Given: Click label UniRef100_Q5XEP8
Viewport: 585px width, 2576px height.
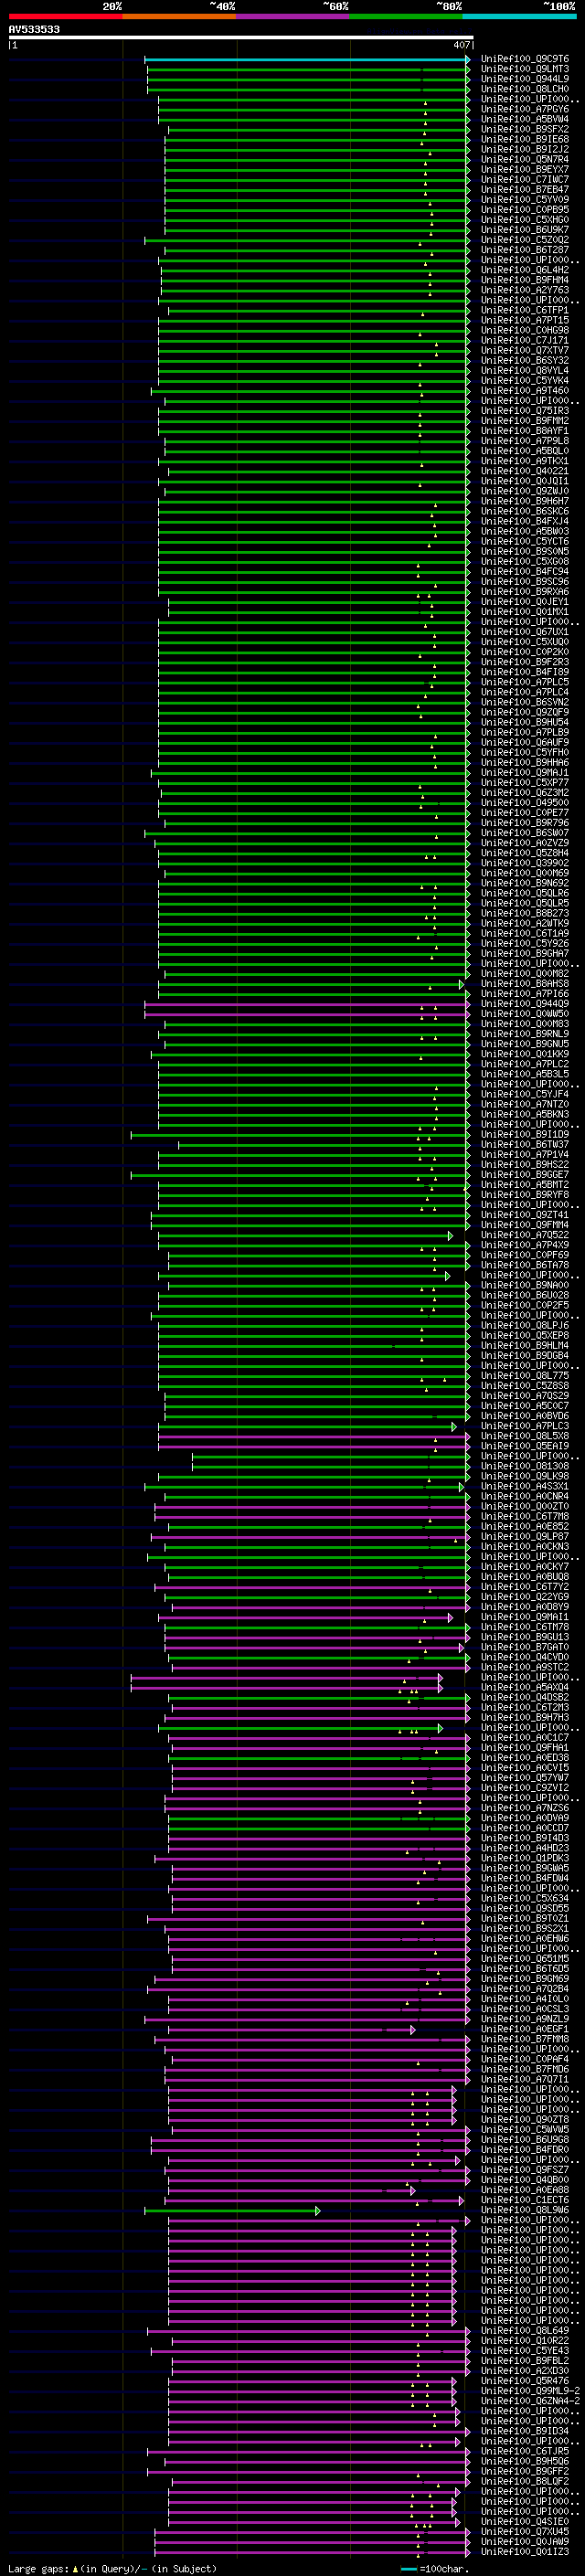Looking at the screenshot, I should click(x=525, y=1336).
